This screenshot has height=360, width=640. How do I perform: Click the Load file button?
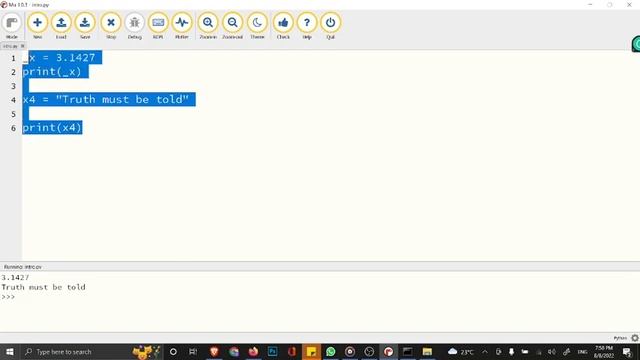click(x=61, y=26)
